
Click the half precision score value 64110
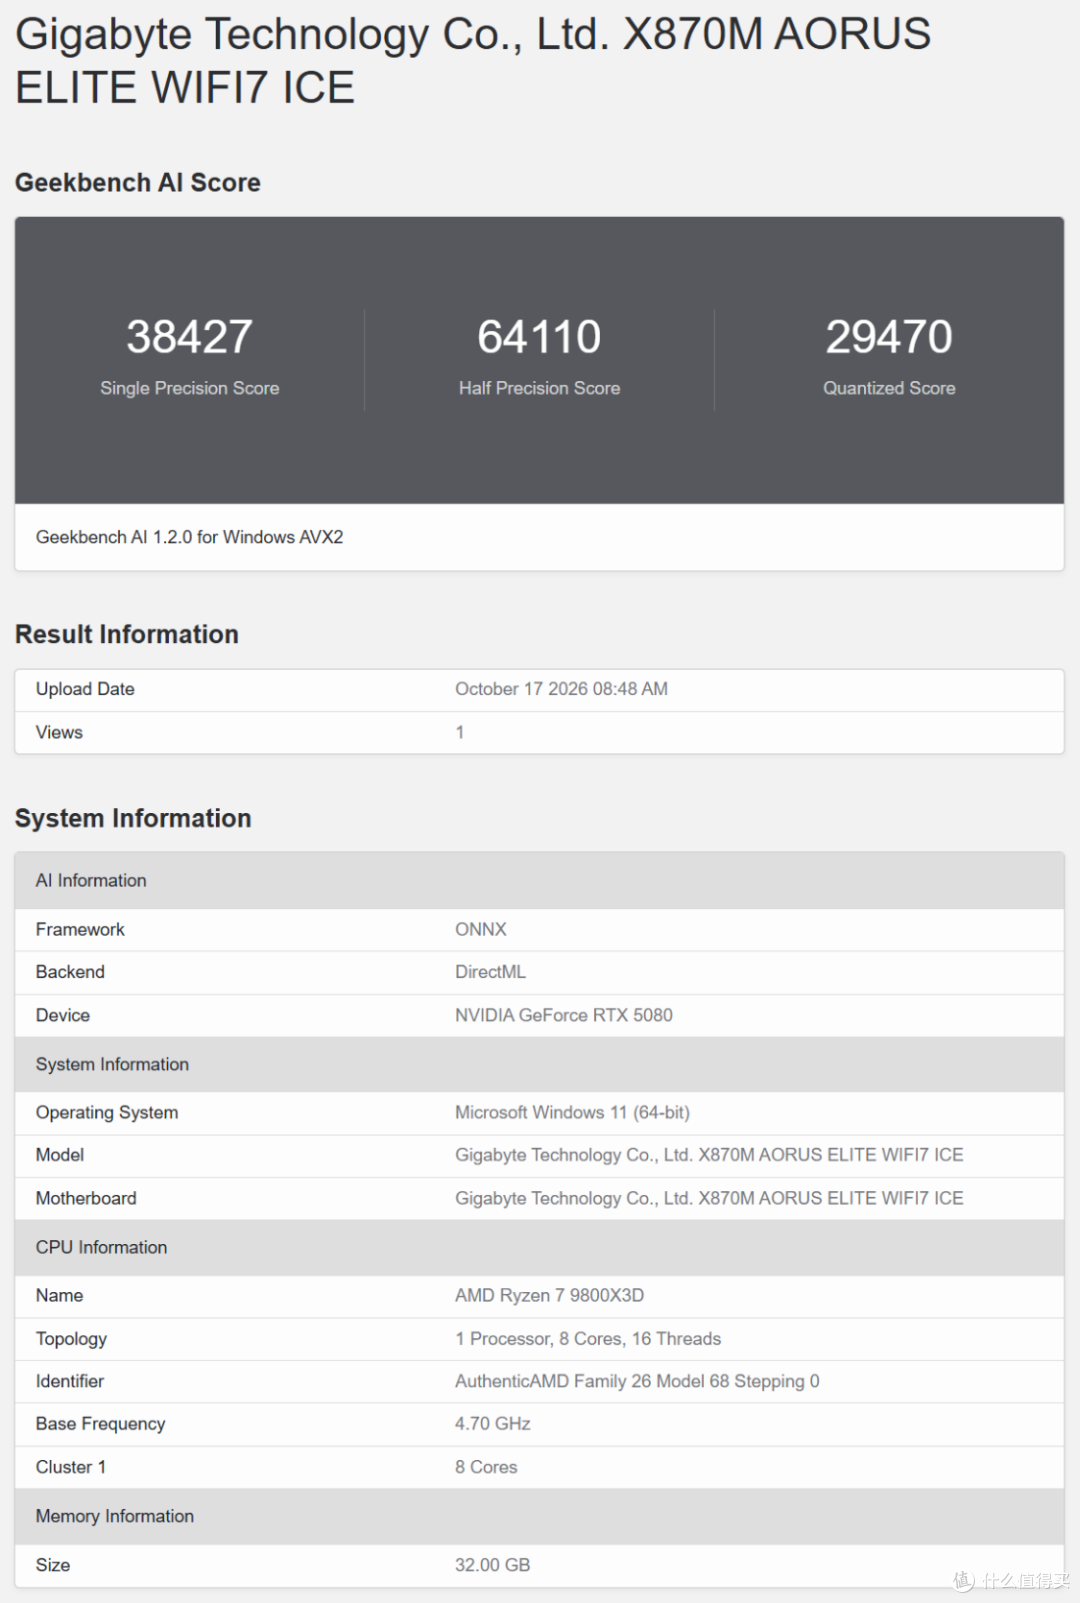click(540, 337)
